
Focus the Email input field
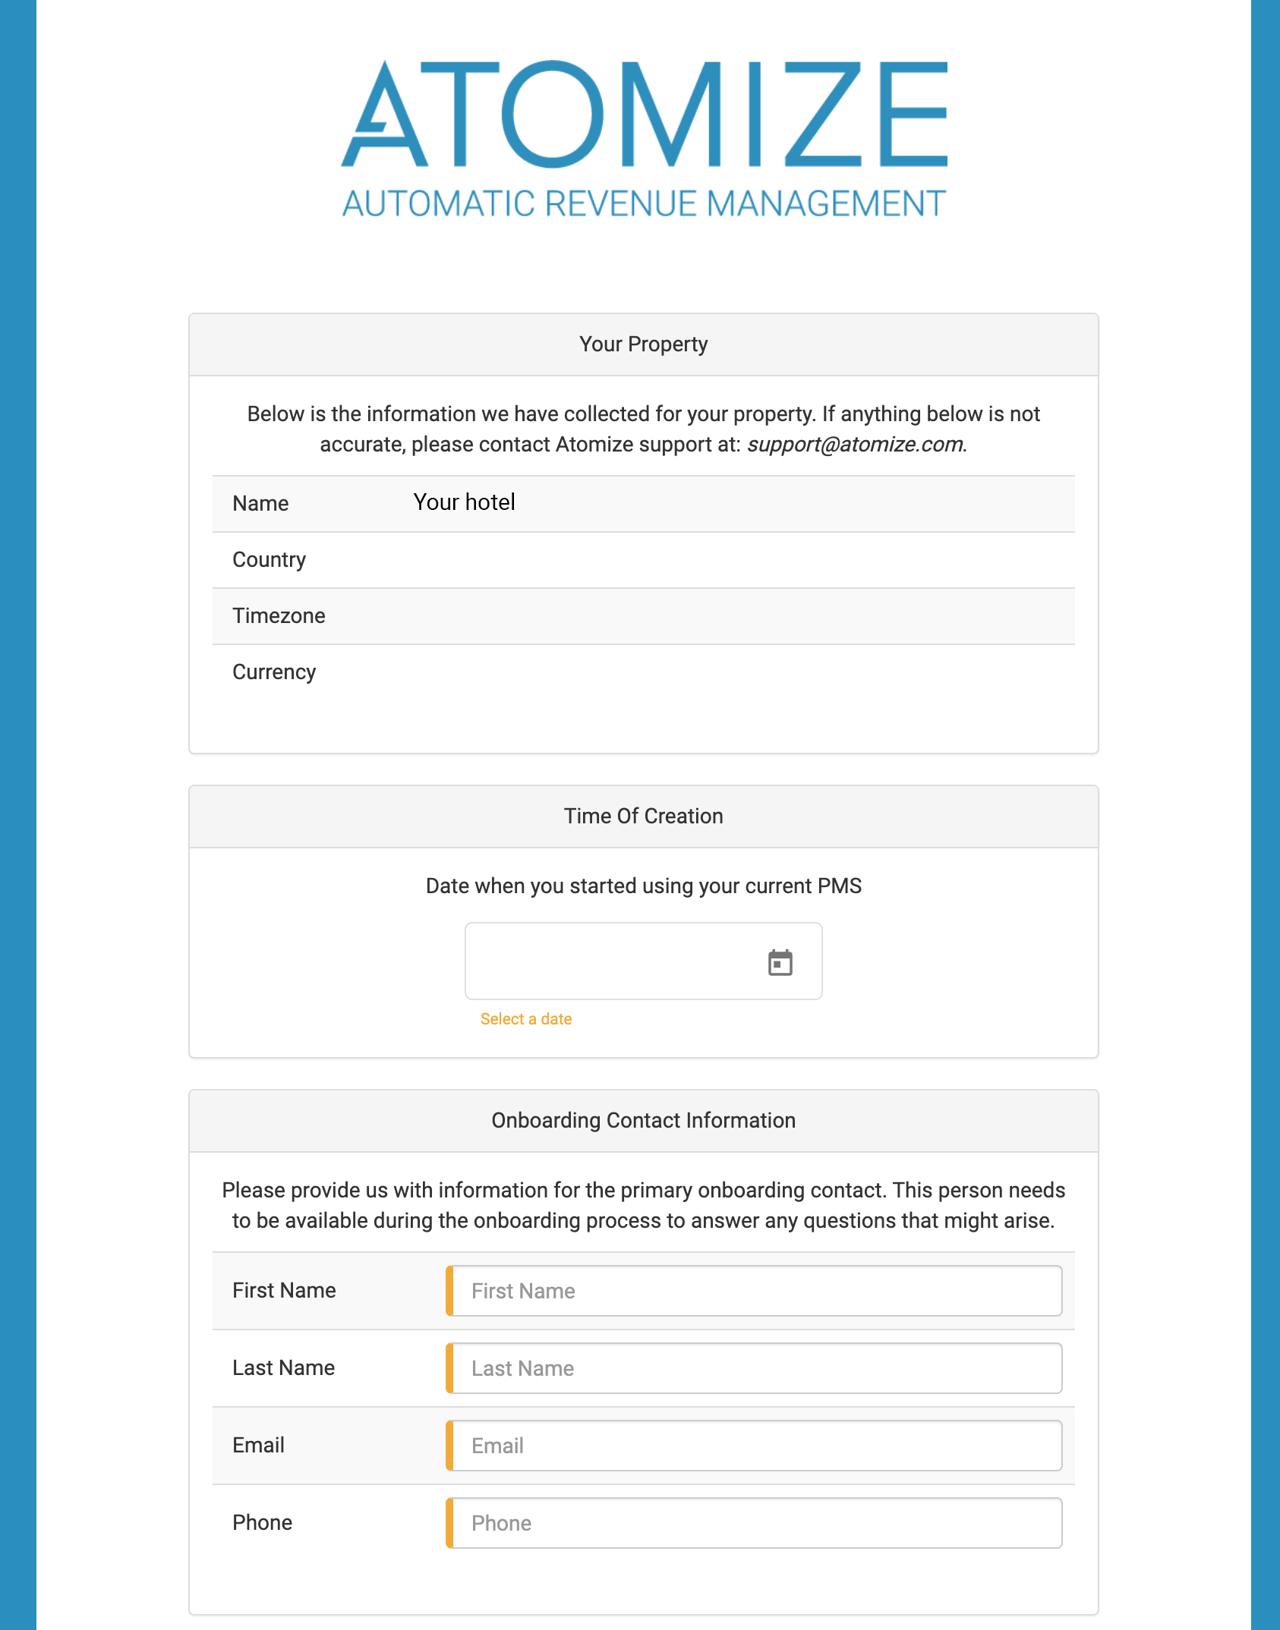pyautogui.click(x=755, y=1445)
